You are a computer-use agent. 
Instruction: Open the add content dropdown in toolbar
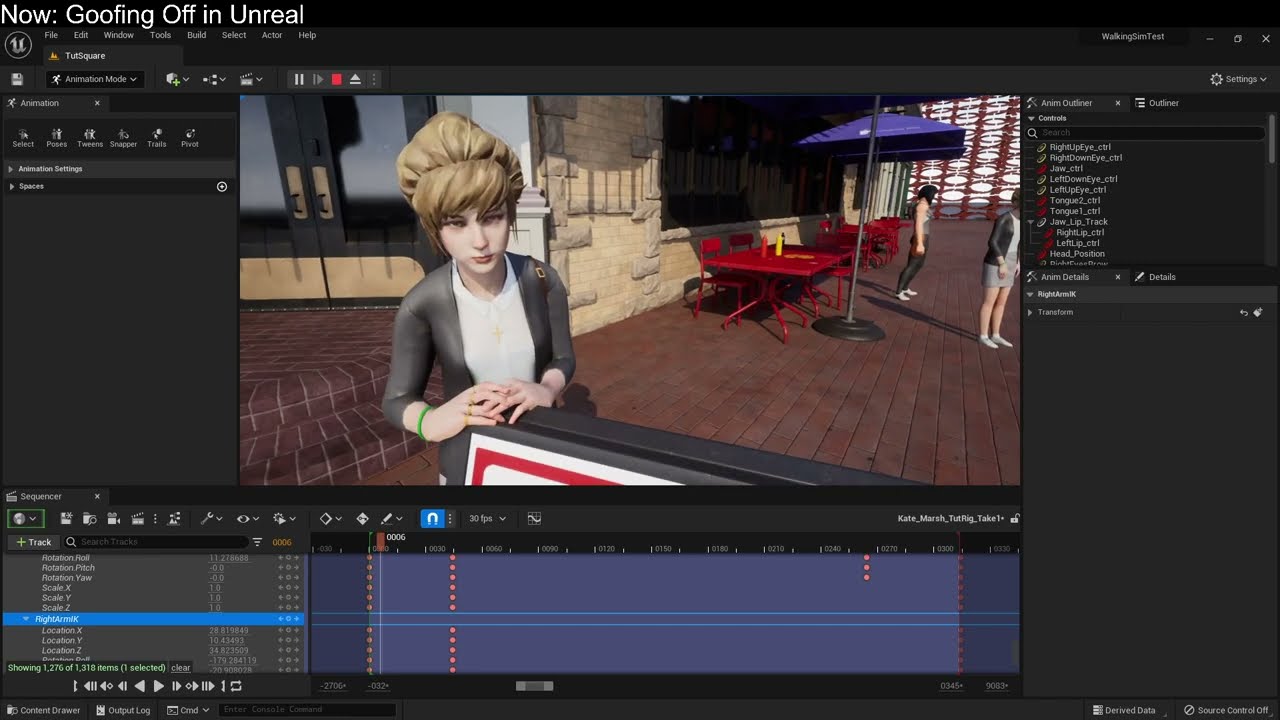click(x=175, y=79)
